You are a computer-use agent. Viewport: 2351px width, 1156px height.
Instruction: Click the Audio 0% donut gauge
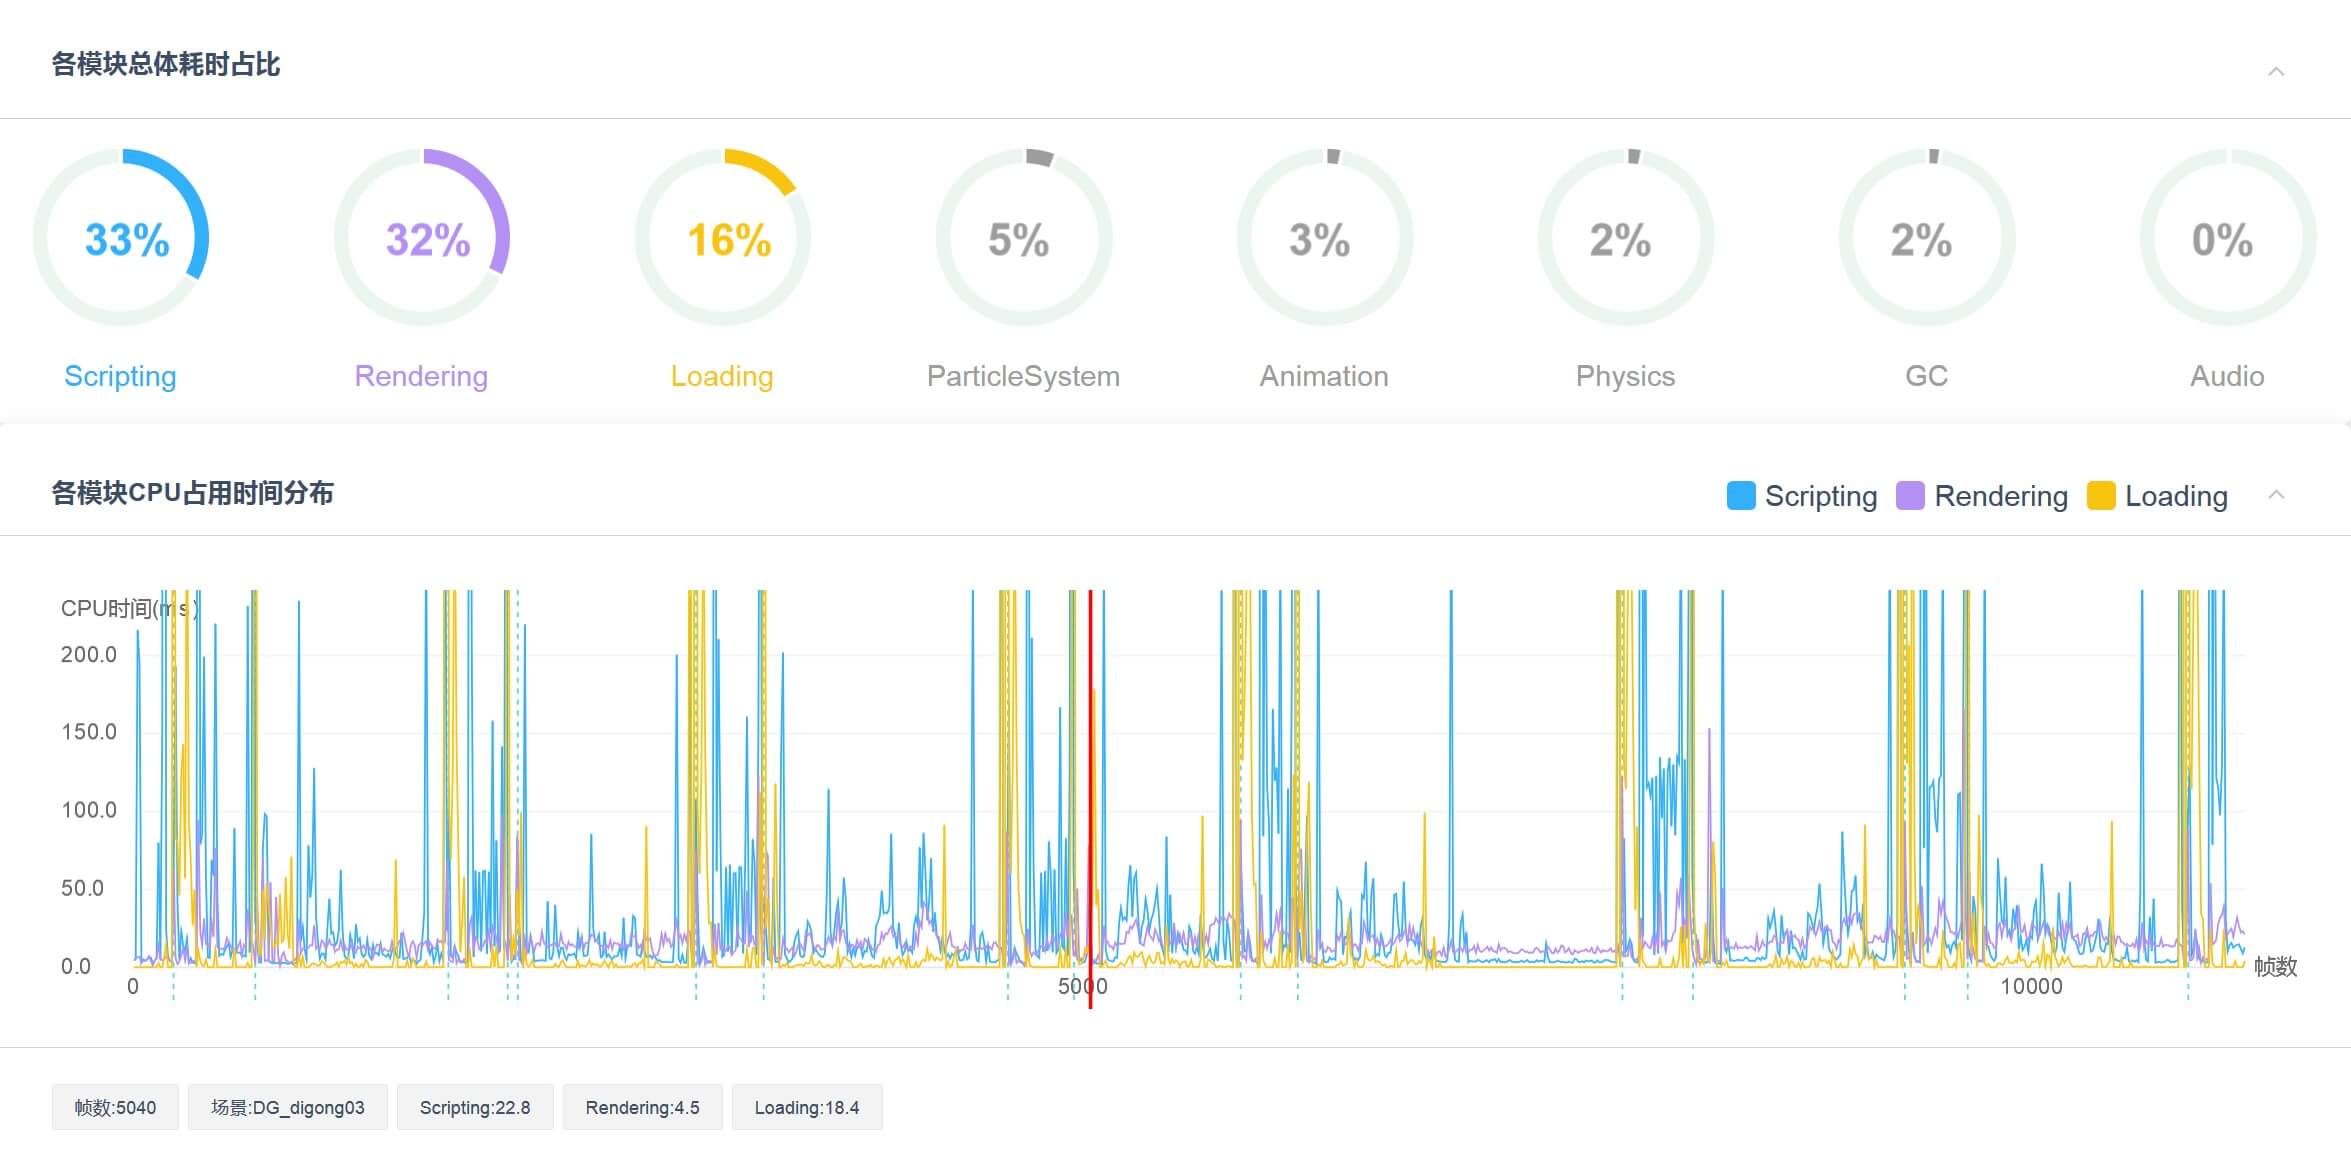(x=2228, y=238)
